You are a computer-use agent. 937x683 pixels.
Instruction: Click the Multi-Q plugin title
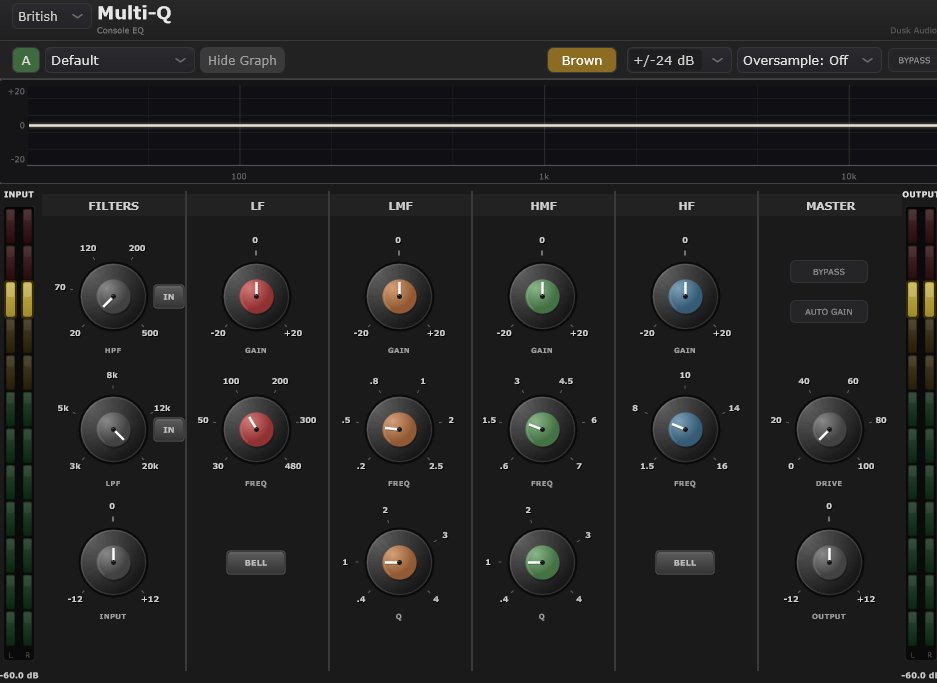pyautogui.click(x=134, y=13)
